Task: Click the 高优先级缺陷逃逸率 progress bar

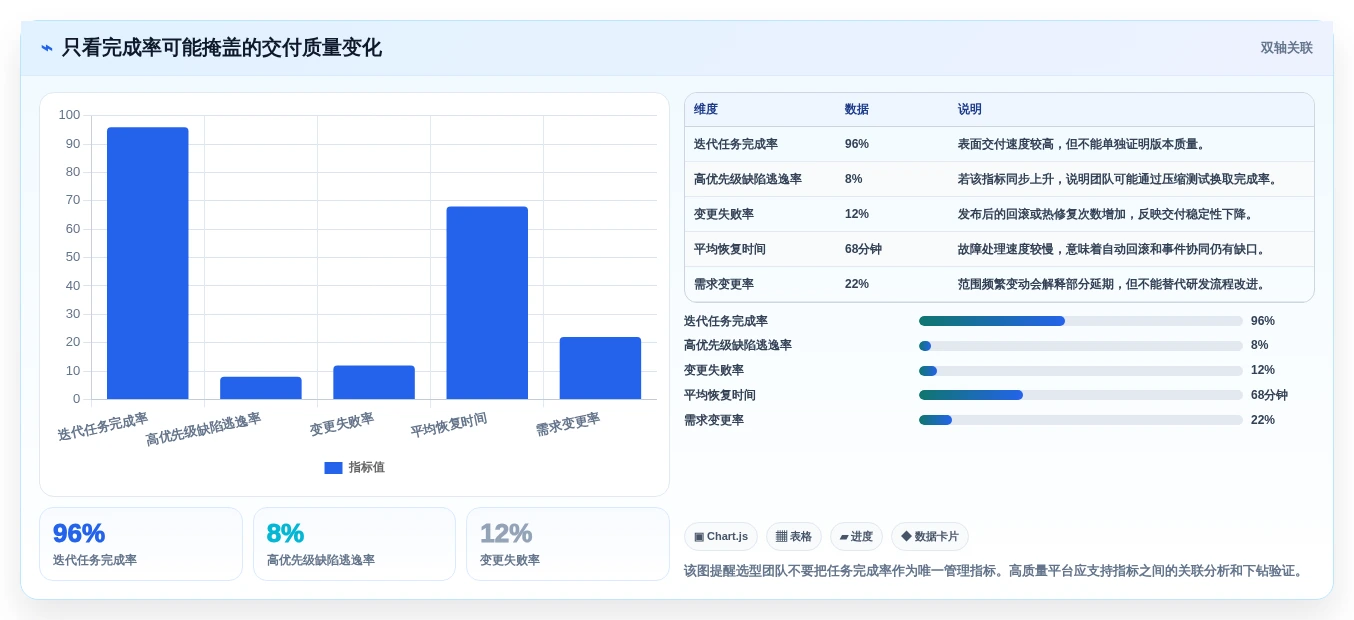Action: [x=1081, y=346]
